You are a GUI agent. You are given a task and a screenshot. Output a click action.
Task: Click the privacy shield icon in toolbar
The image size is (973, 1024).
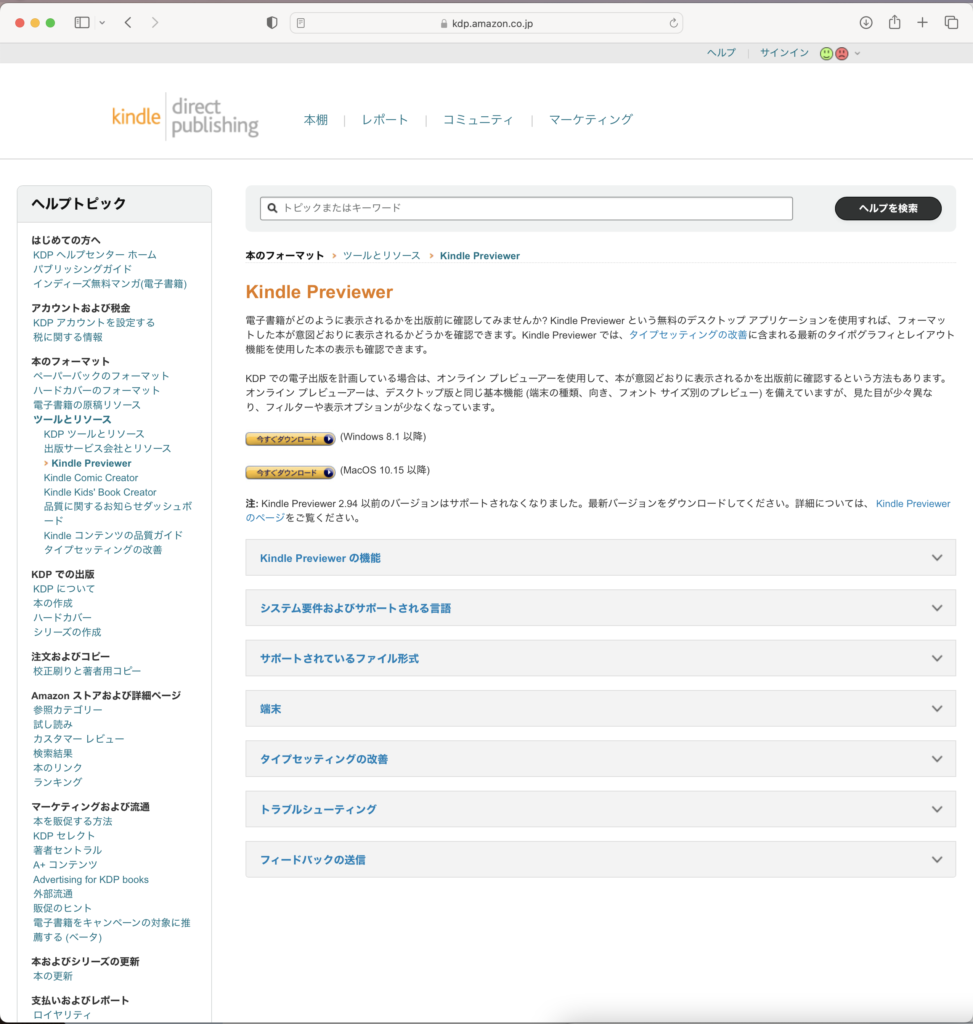point(272,22)
